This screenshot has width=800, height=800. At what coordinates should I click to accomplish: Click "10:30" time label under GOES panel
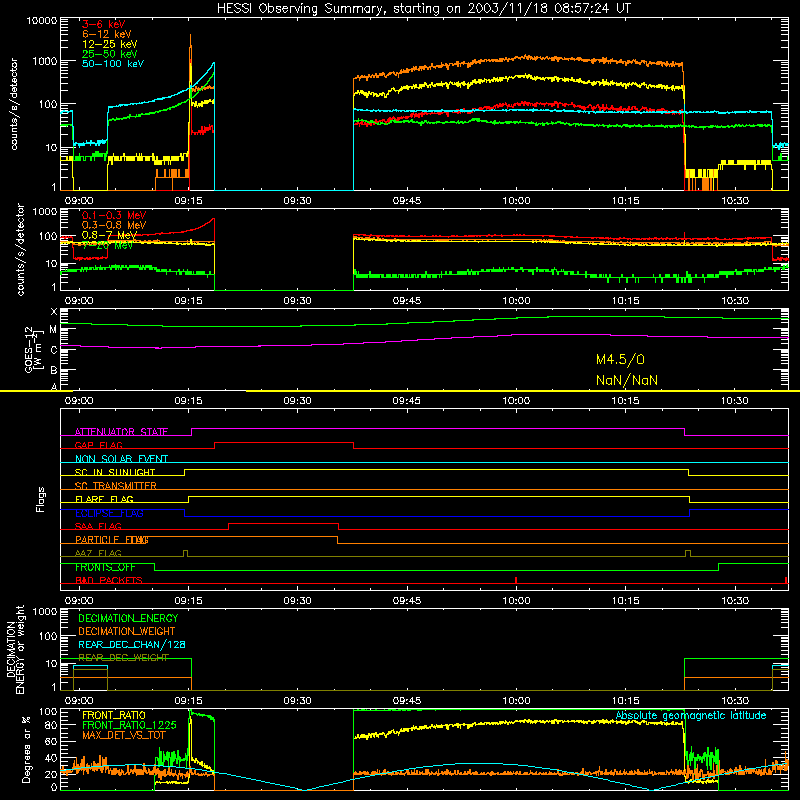(x=735, y=401)
